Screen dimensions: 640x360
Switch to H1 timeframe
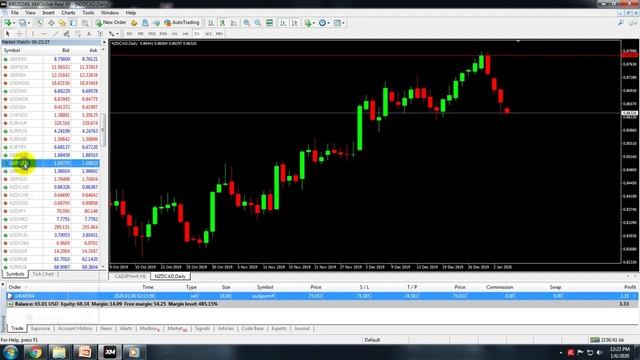coord(174,33)
